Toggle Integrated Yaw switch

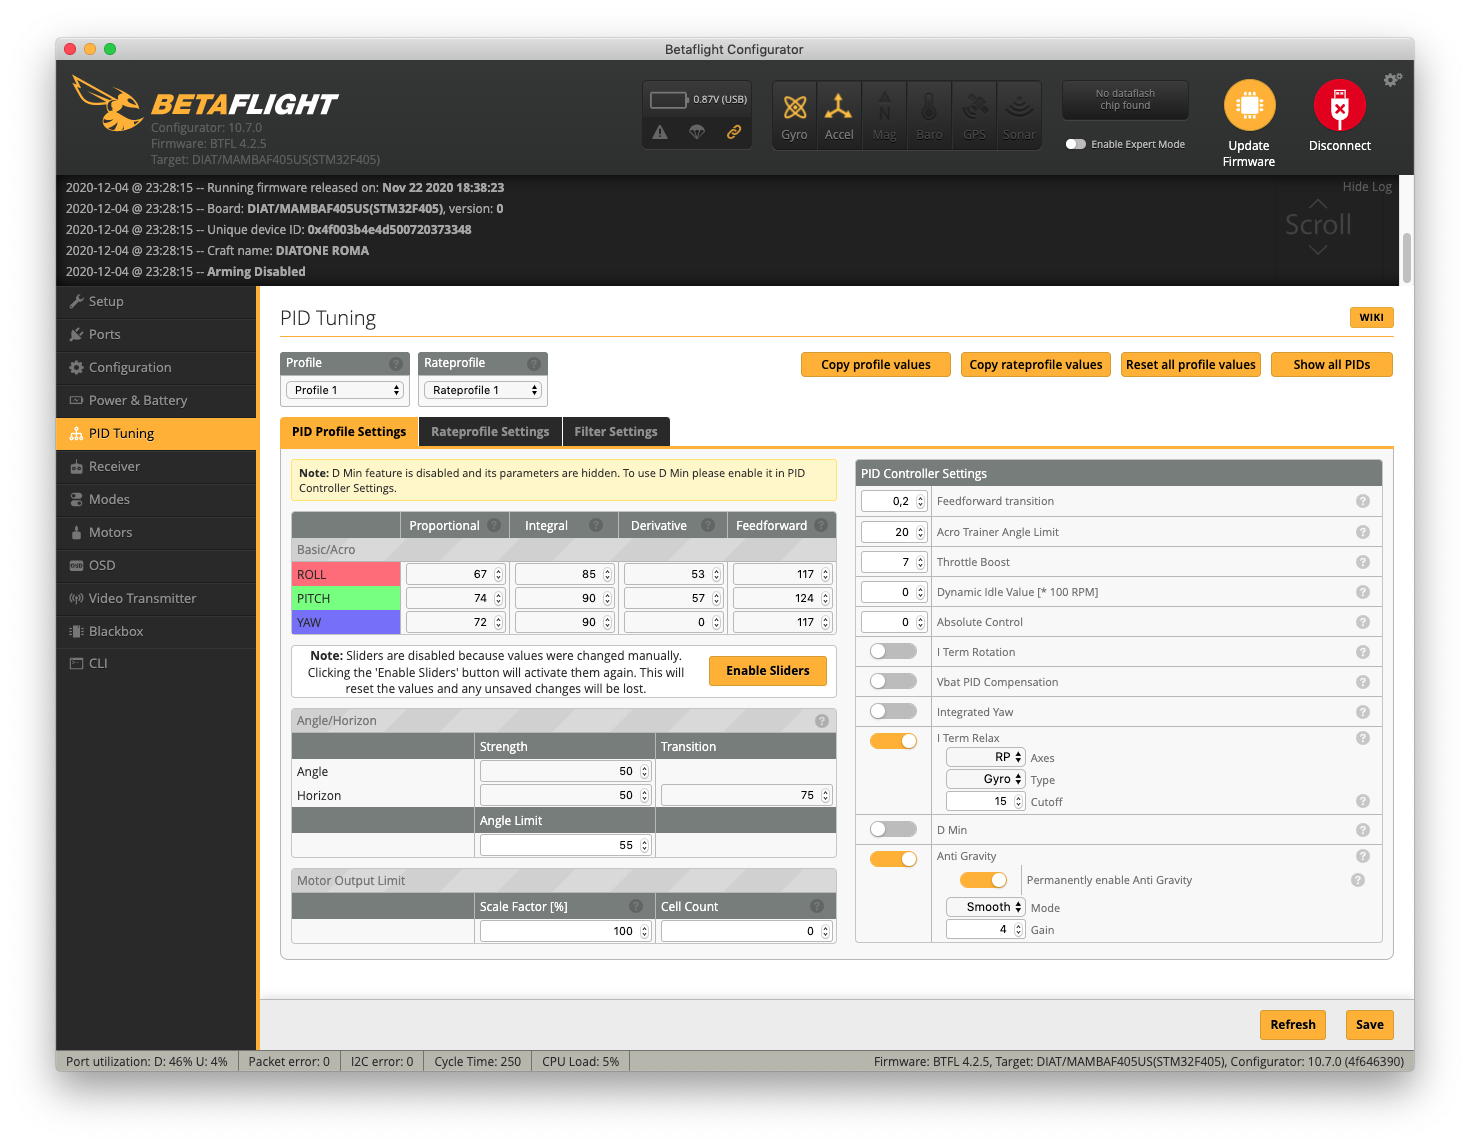(893, 711)
